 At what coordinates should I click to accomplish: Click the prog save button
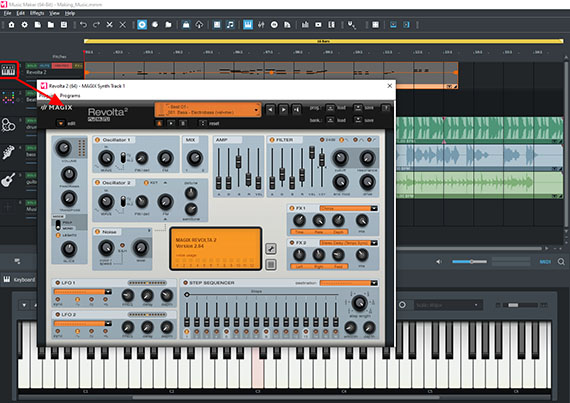358,108
